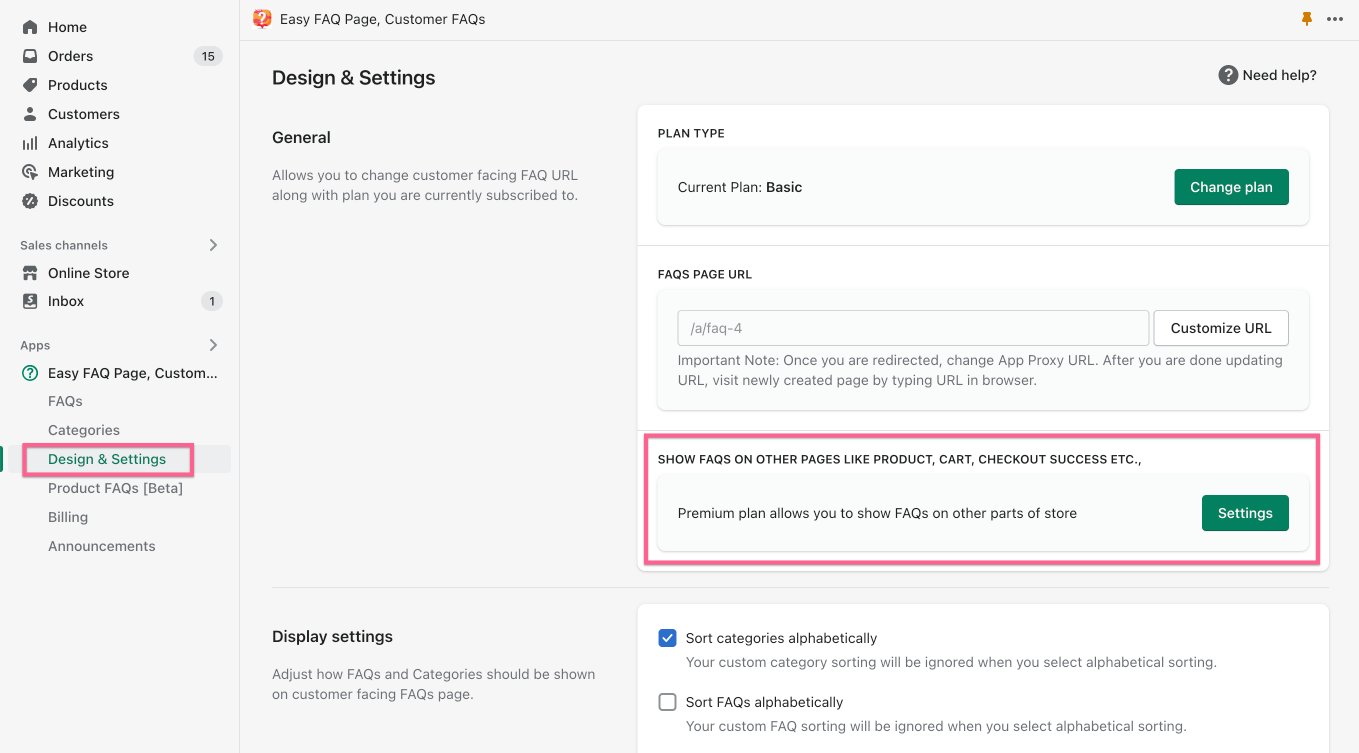Expand the Apps section chevron

[213, 345]
